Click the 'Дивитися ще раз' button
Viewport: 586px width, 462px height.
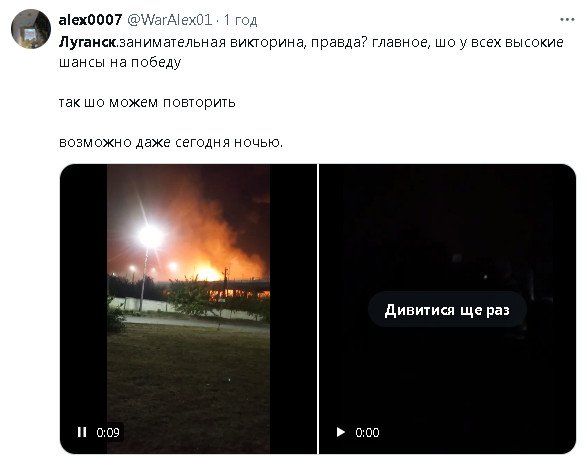(447, 310)
